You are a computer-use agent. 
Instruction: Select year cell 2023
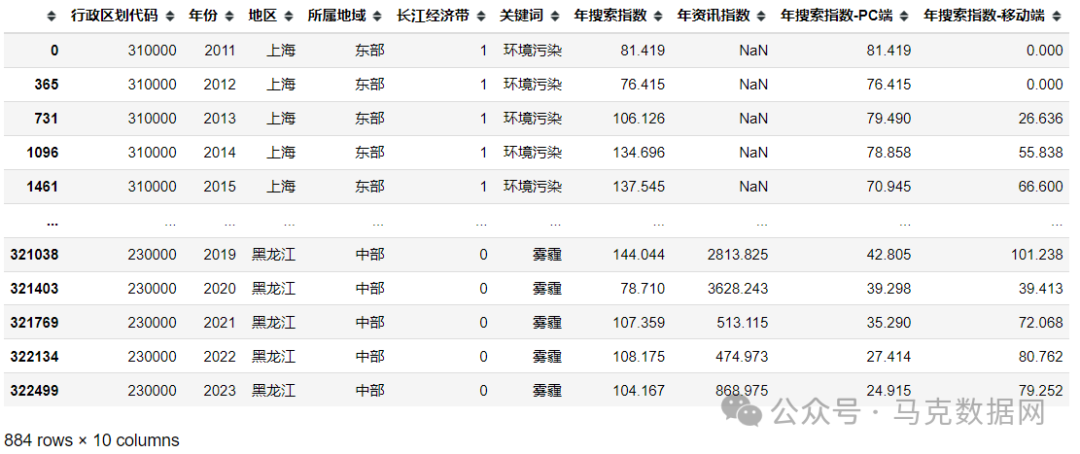point(220,391)
